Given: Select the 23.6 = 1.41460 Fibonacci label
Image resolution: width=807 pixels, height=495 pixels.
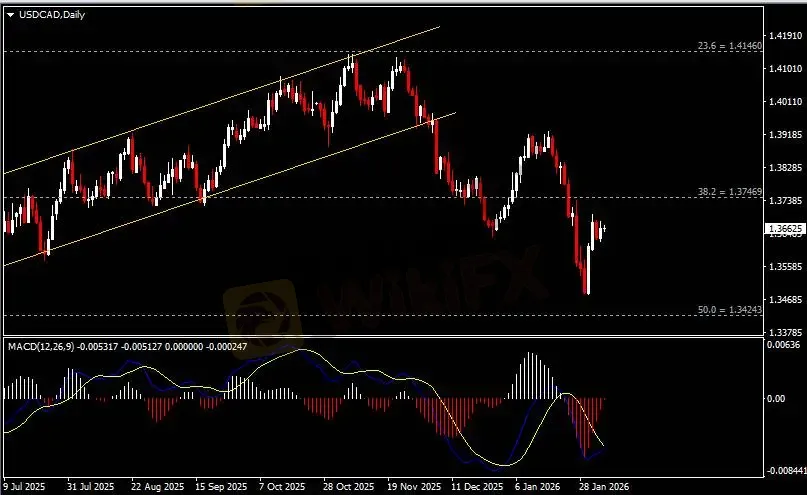Looking at the screenshot, I should [730, 46].
